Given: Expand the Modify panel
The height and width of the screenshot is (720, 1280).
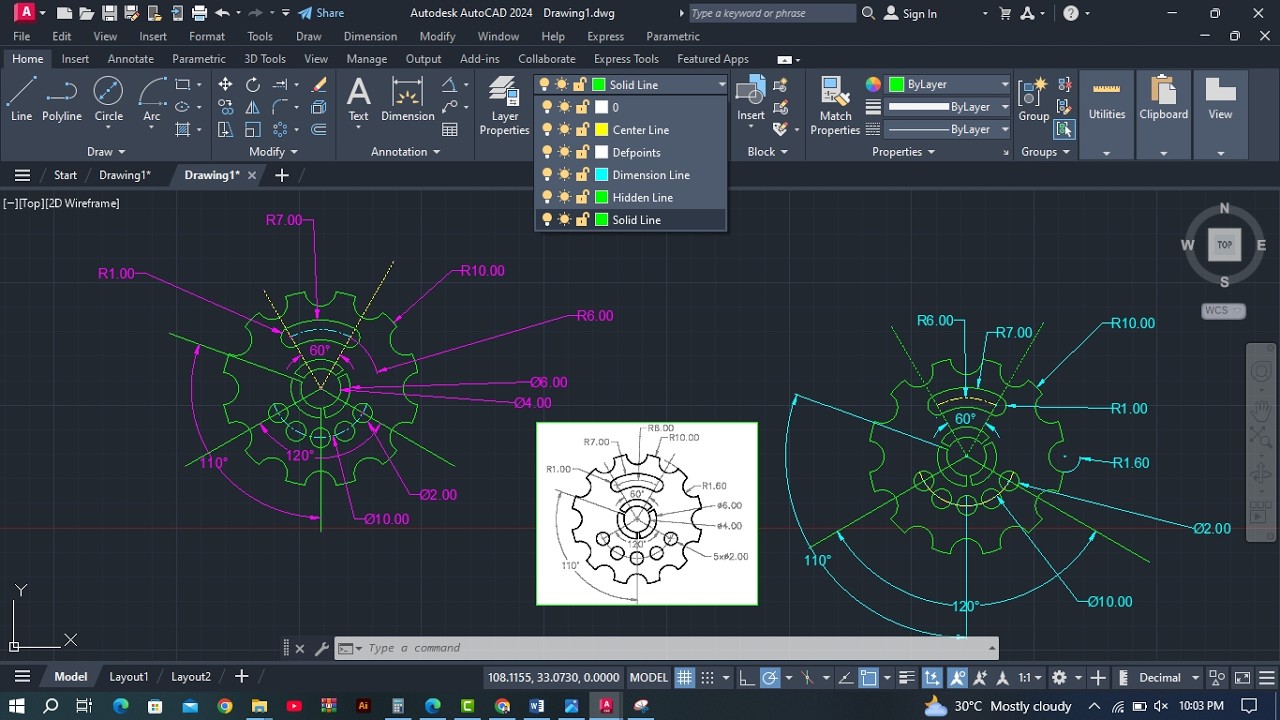Looking at the screenshot, I should 274,152.
